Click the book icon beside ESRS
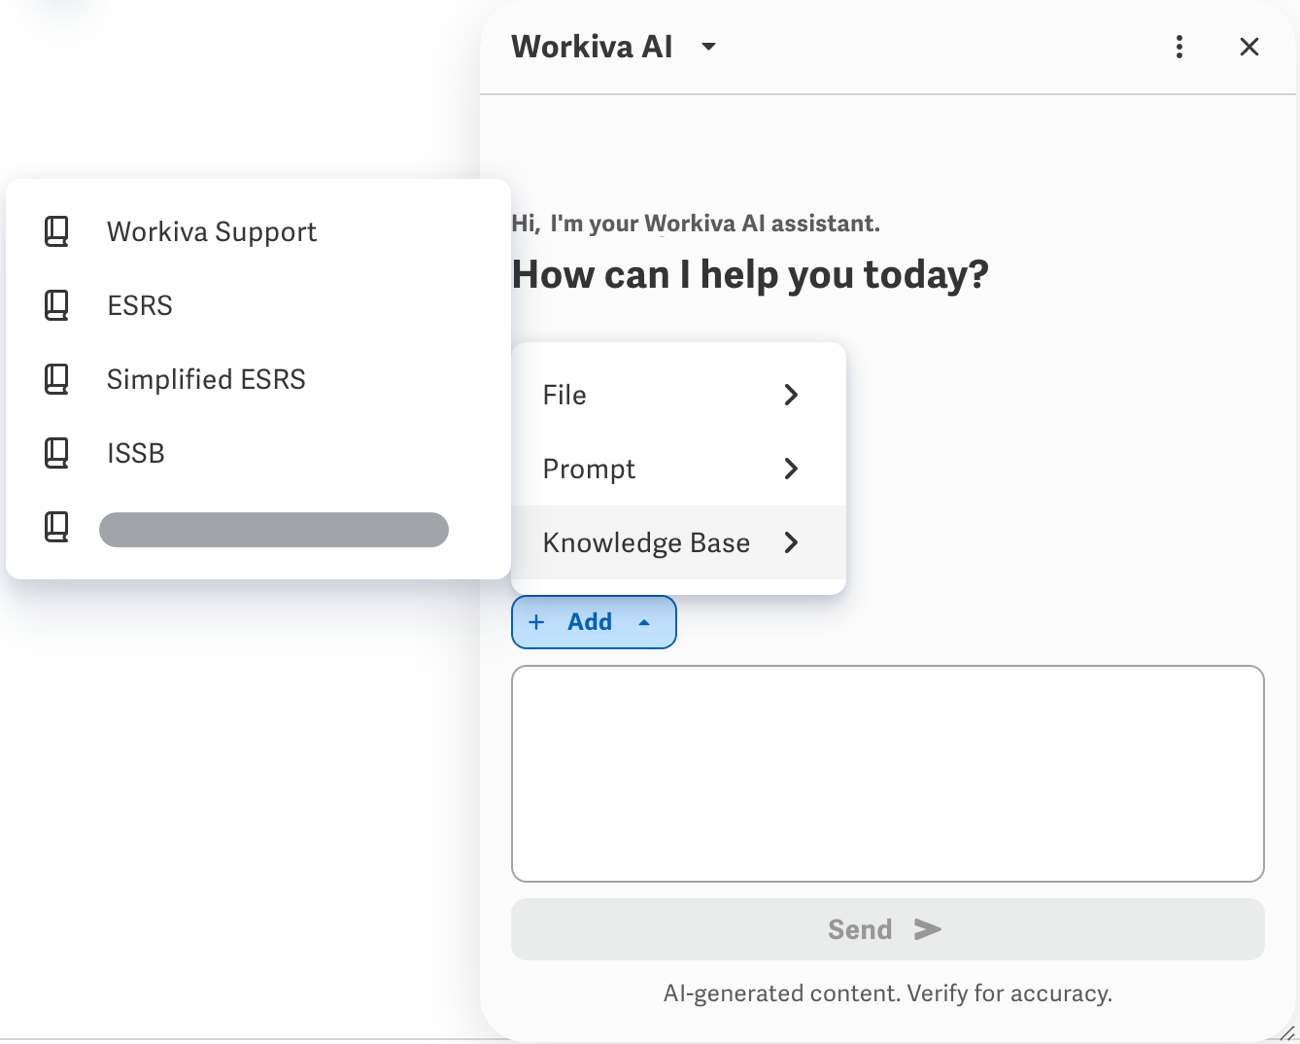The image size is (1300, 1044). click(x=57, y=305)
